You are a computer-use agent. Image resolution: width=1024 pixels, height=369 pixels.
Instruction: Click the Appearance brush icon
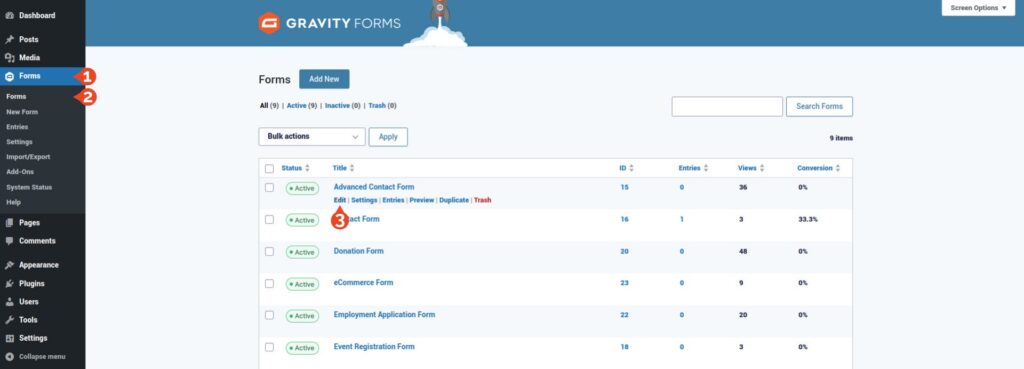point(10,265)
